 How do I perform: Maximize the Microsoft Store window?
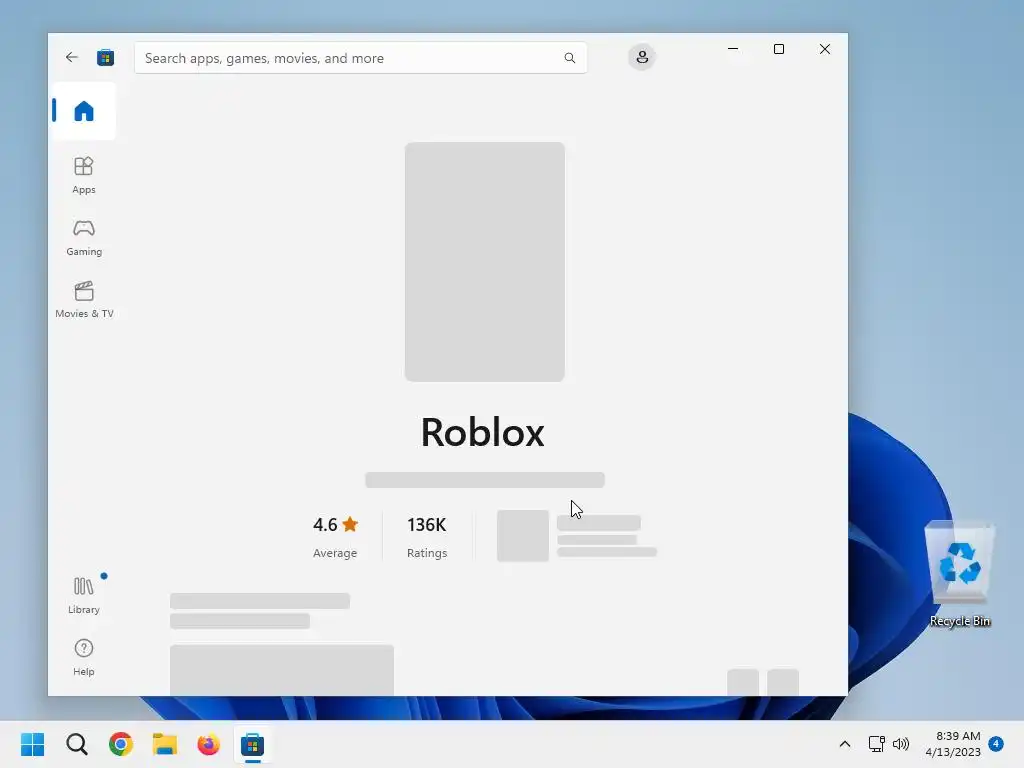tap(778, 49)
